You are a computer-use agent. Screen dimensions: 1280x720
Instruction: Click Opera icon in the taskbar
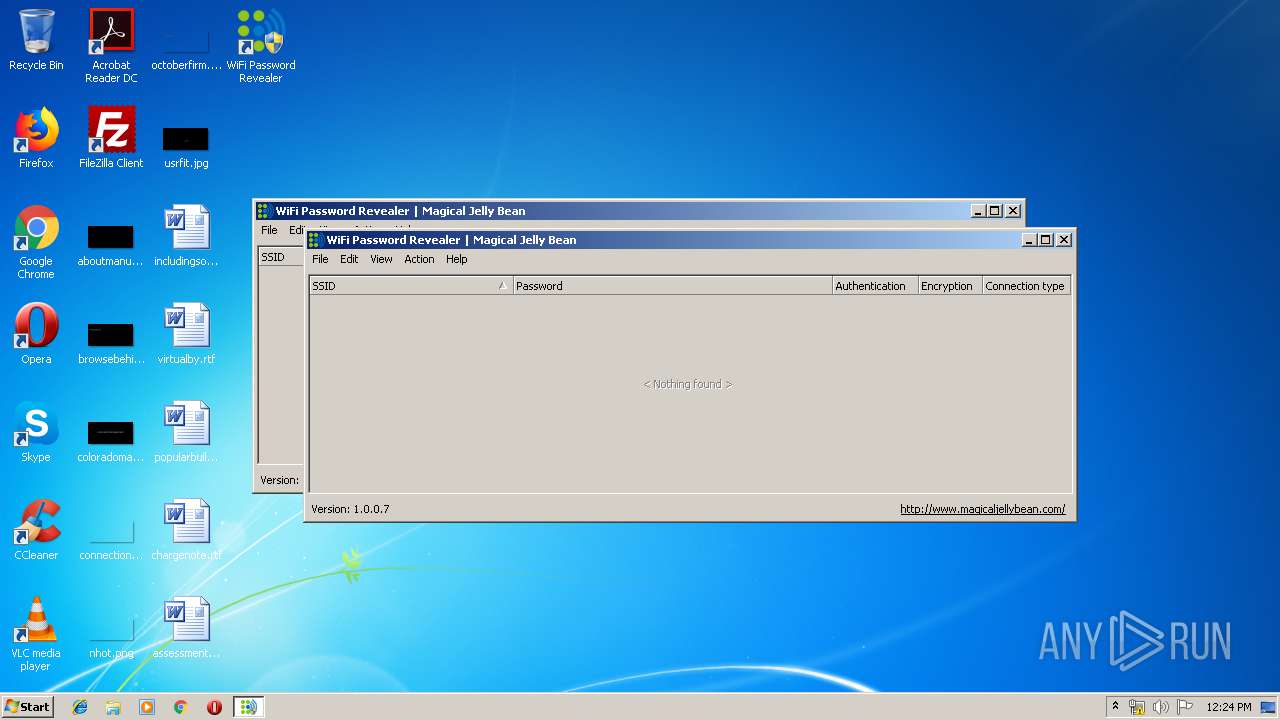click(214, 707)
